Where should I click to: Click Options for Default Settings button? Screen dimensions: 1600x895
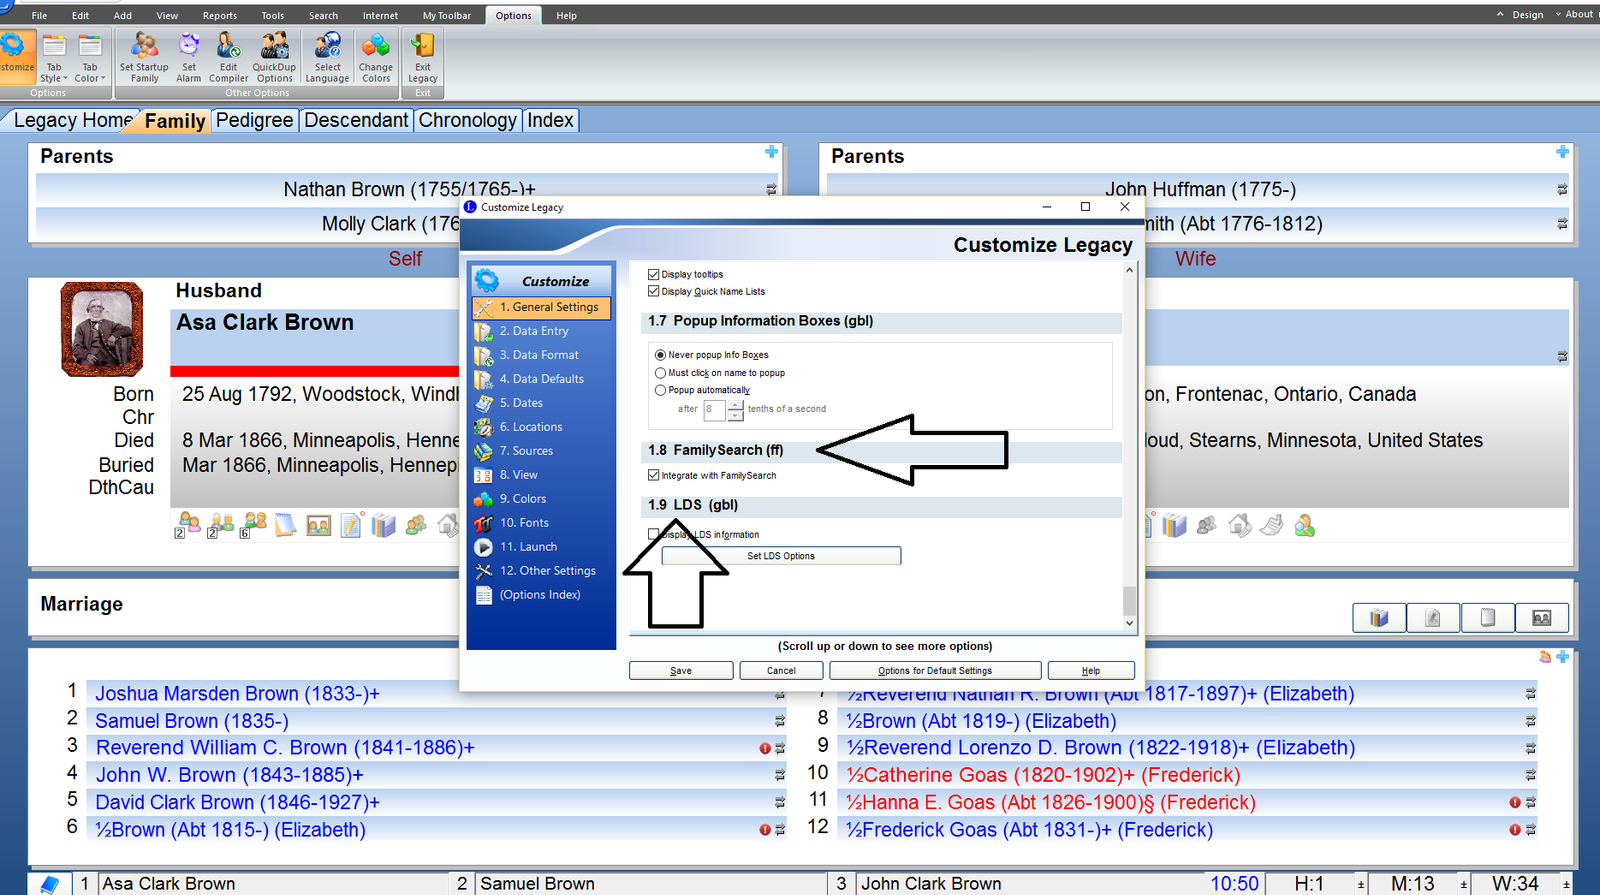click(935, 671)
